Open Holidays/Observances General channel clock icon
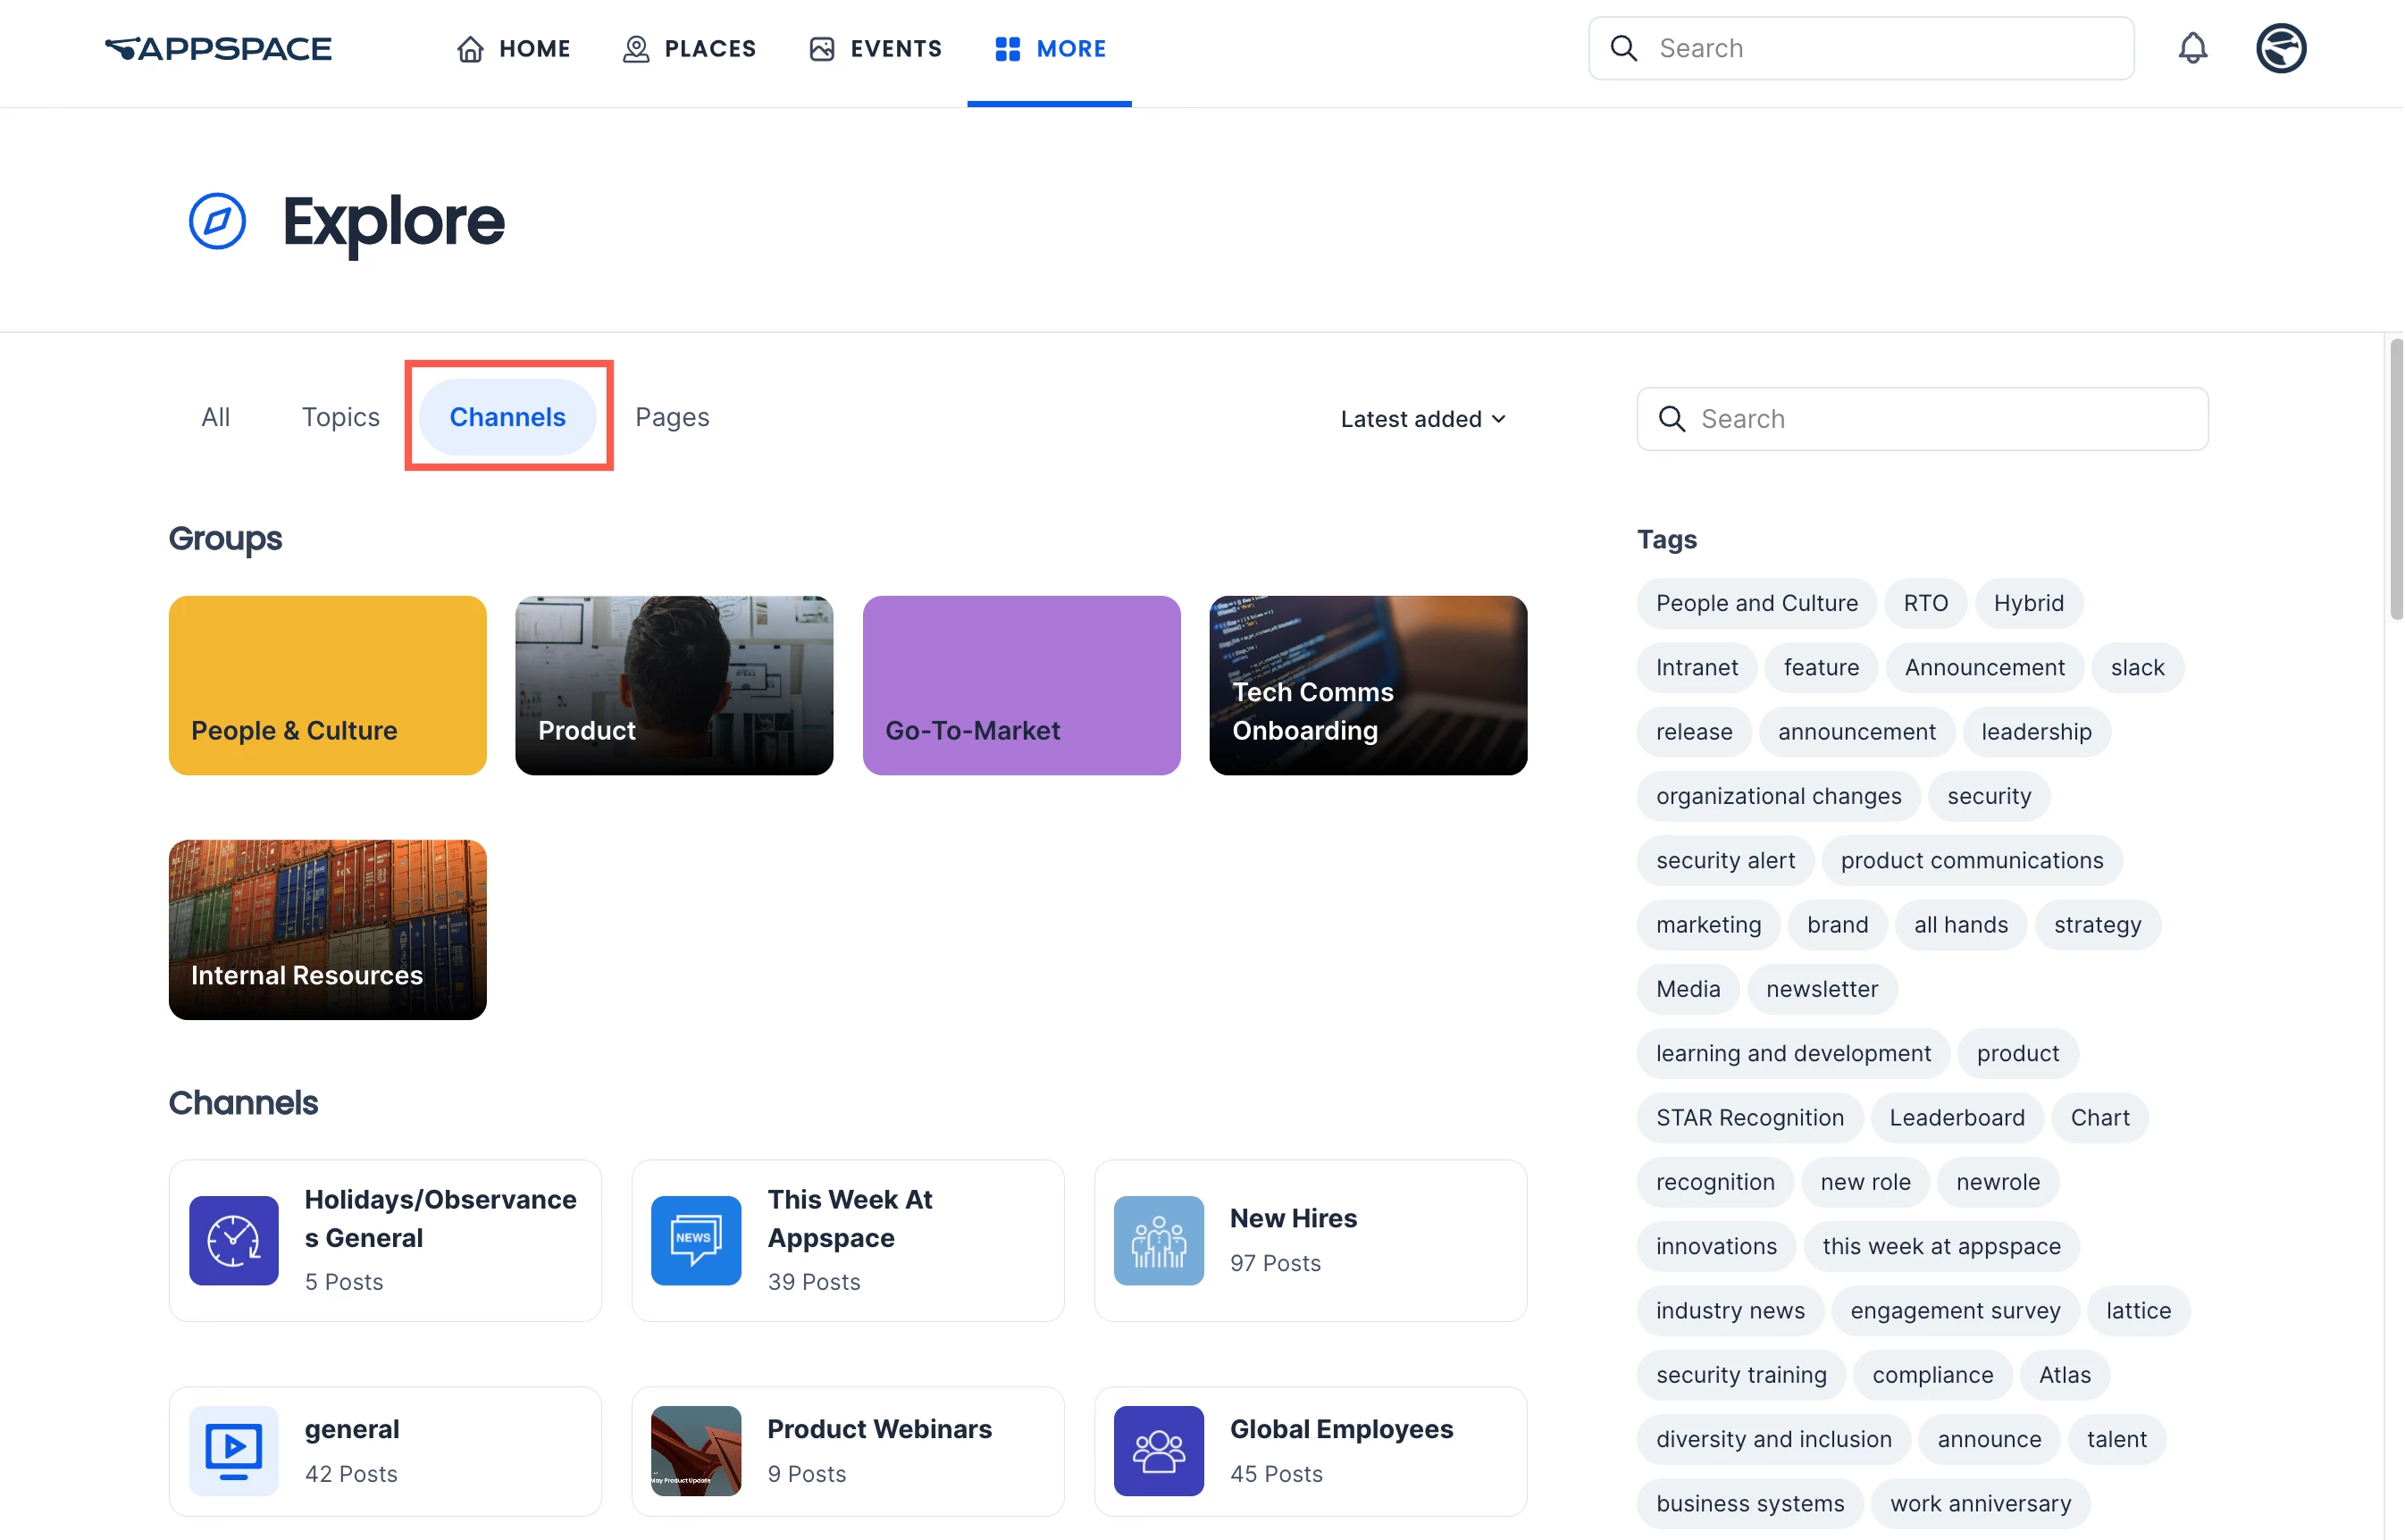 pos(234,1240)
